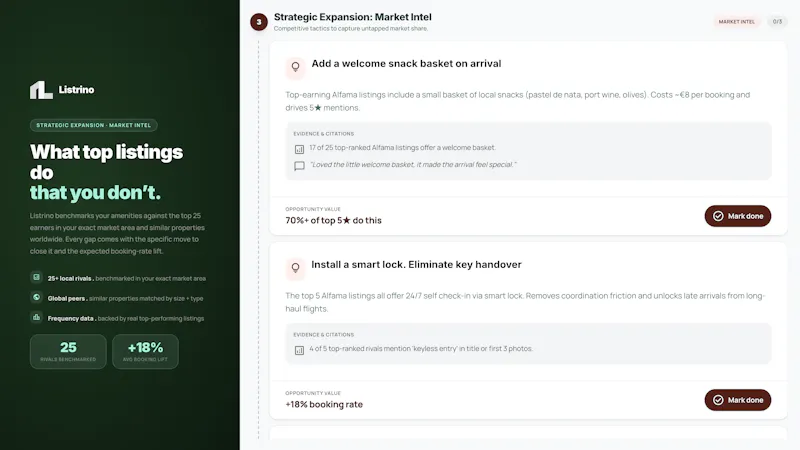The image size is (800, 450).
Task: Click the '25 rivals benchmarked' stat card
Action: (x=68, y=352)
